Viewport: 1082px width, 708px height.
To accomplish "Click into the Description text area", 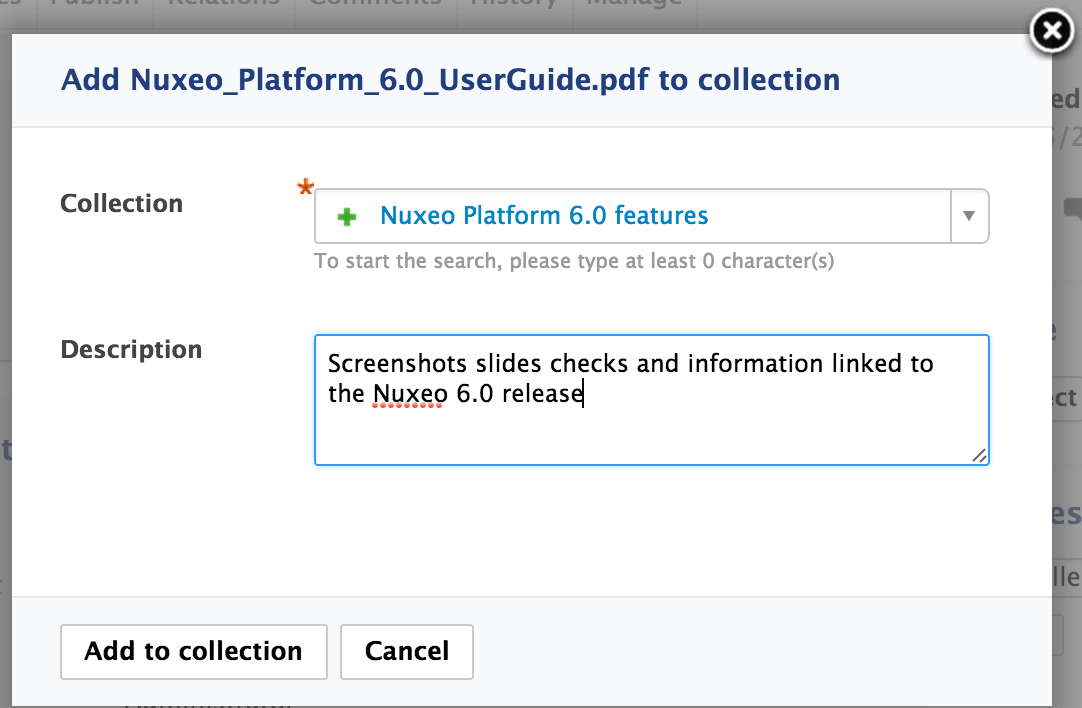I will pyautogui.click(x=651, y=400).
